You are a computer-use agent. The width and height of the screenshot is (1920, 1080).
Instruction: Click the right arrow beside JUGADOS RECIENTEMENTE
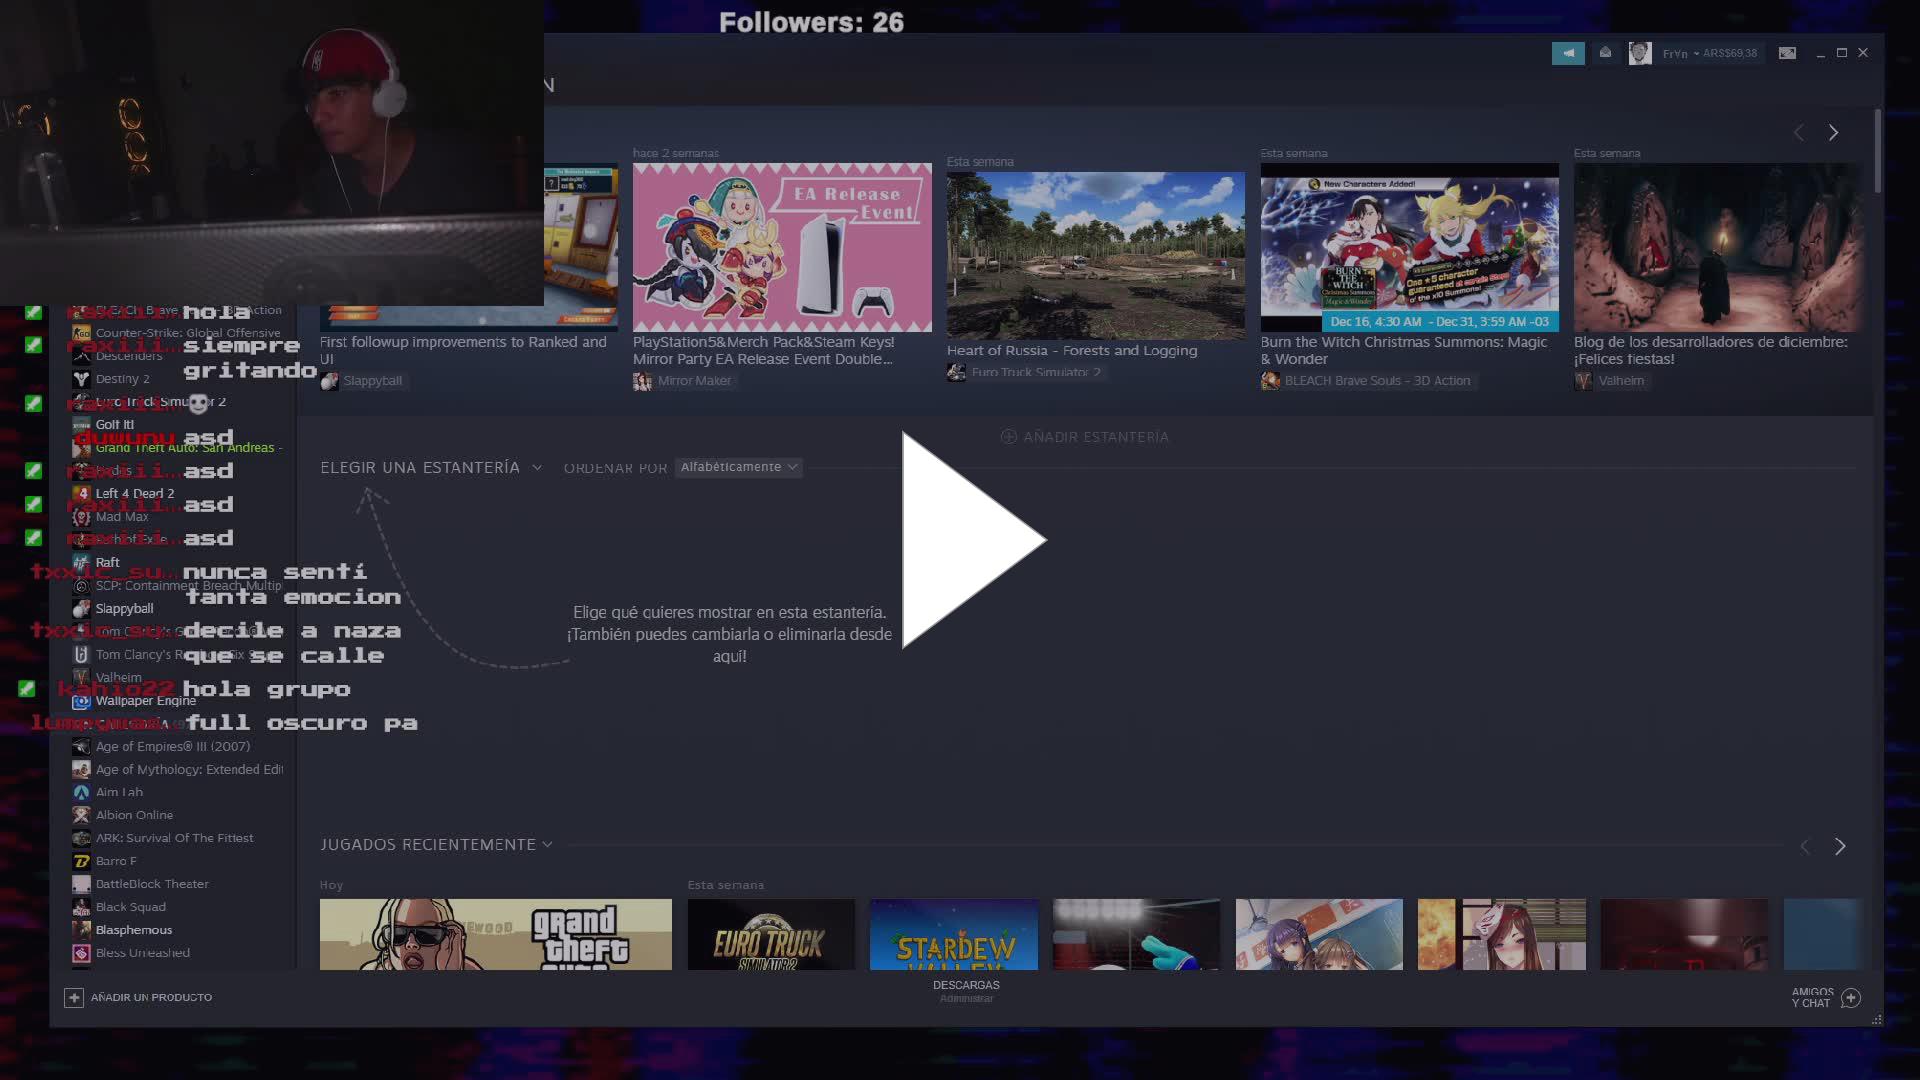[1840, 845]
